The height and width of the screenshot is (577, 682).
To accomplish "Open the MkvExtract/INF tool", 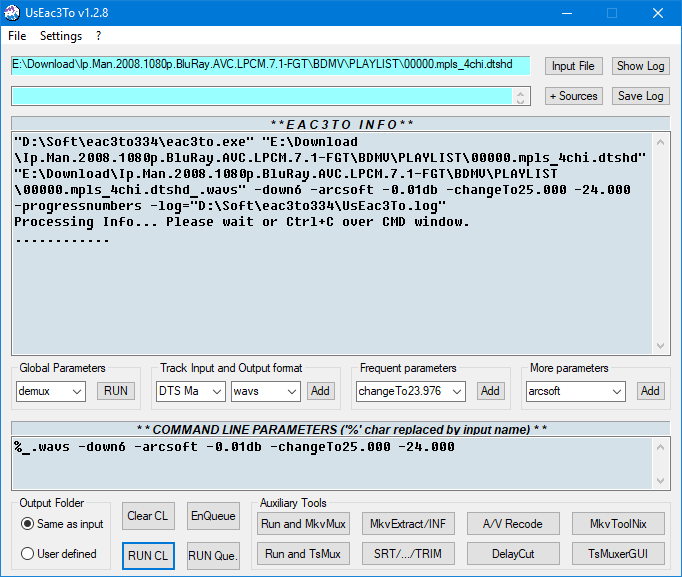I will pos(408,524).
